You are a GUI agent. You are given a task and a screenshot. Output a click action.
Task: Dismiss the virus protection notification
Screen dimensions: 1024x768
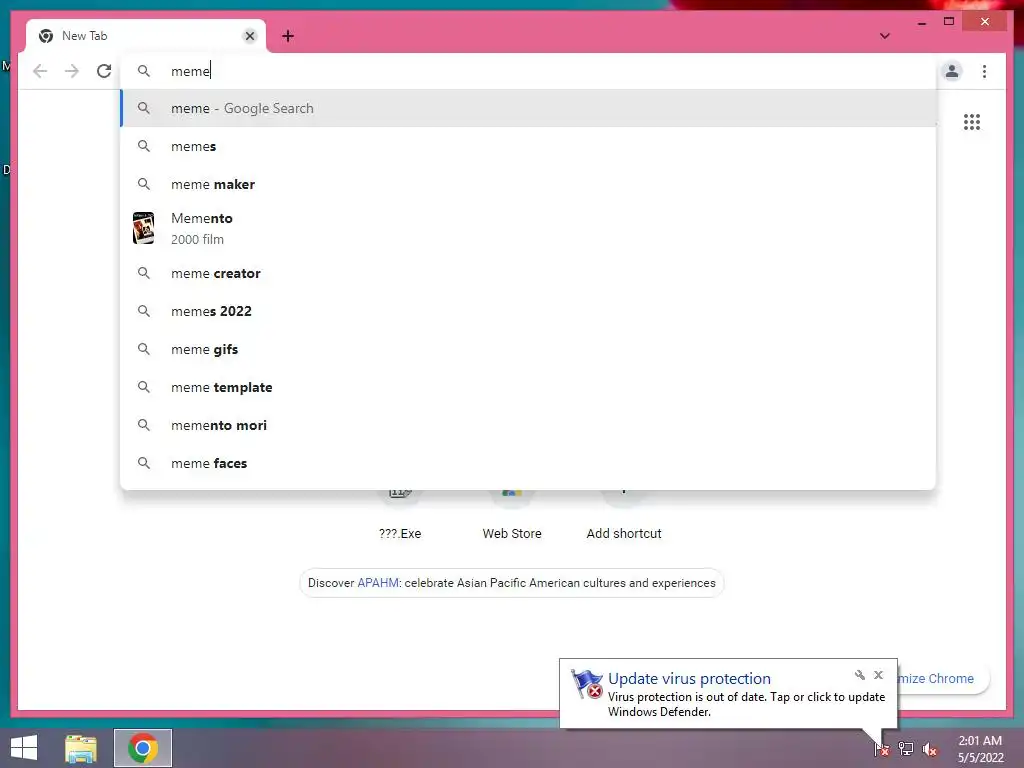tap(878, 675)
